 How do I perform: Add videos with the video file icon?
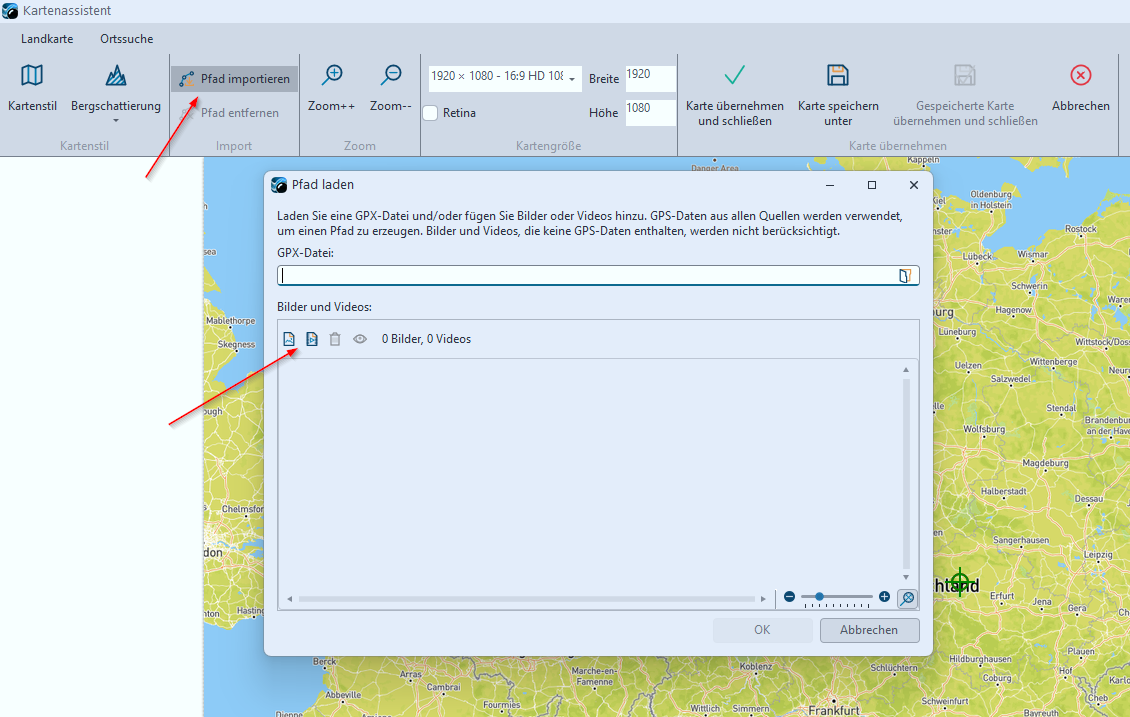pyautogui.click(x=312, y=339)
